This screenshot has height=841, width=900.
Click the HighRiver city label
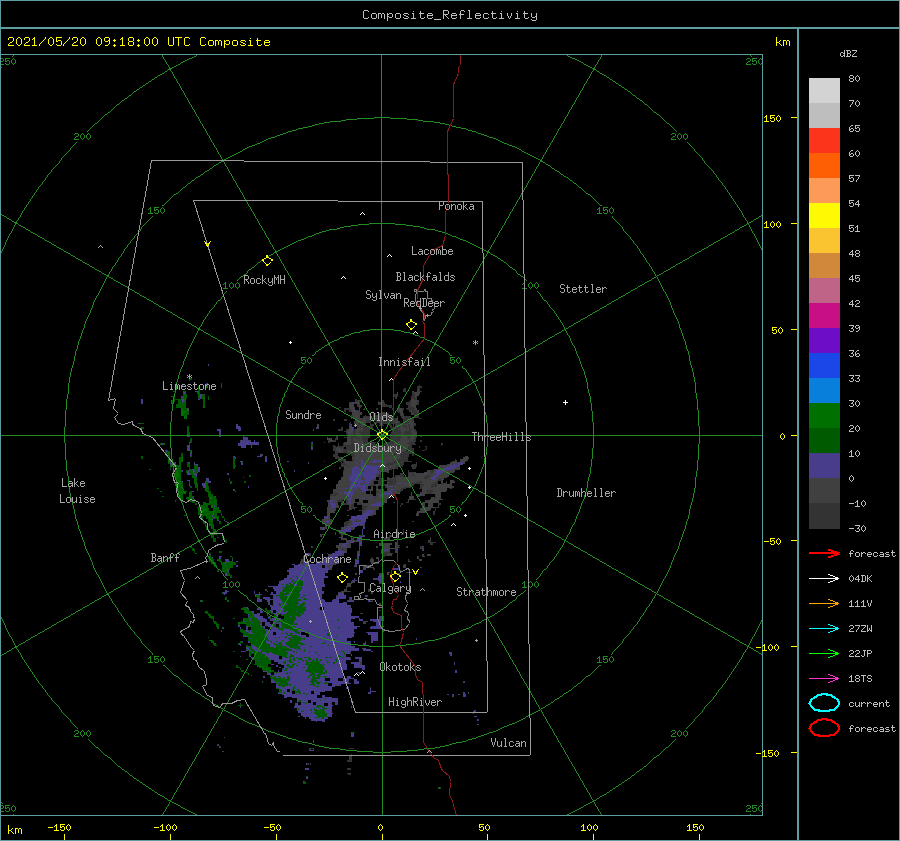point(415,702)
